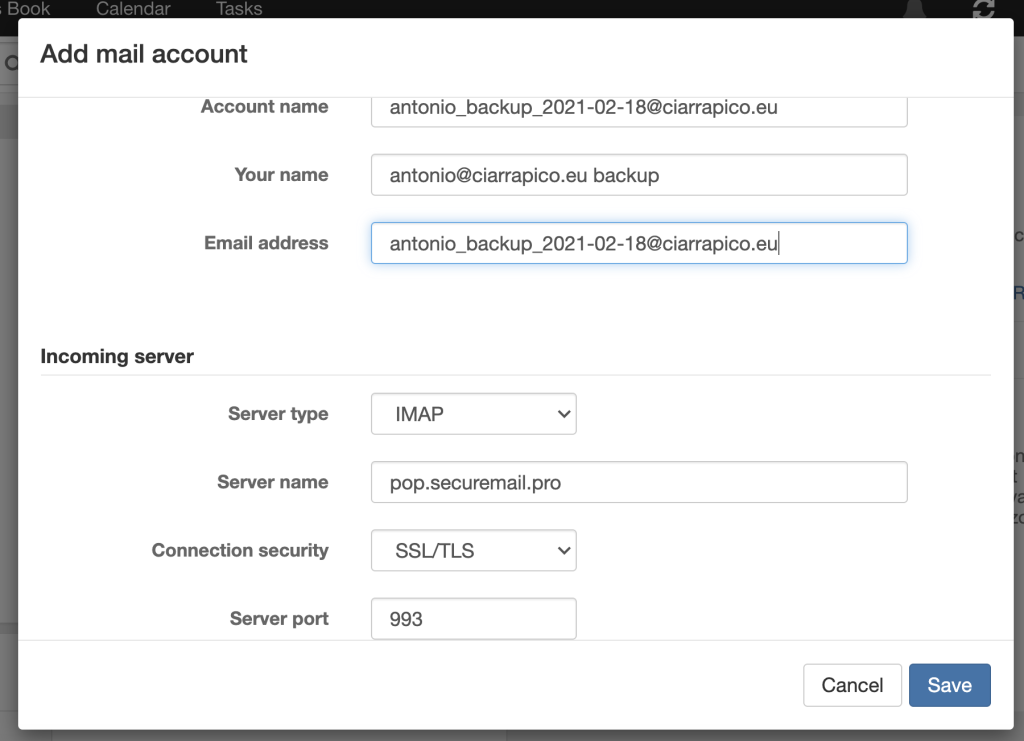Click into the Your name field

coord(638,175)
